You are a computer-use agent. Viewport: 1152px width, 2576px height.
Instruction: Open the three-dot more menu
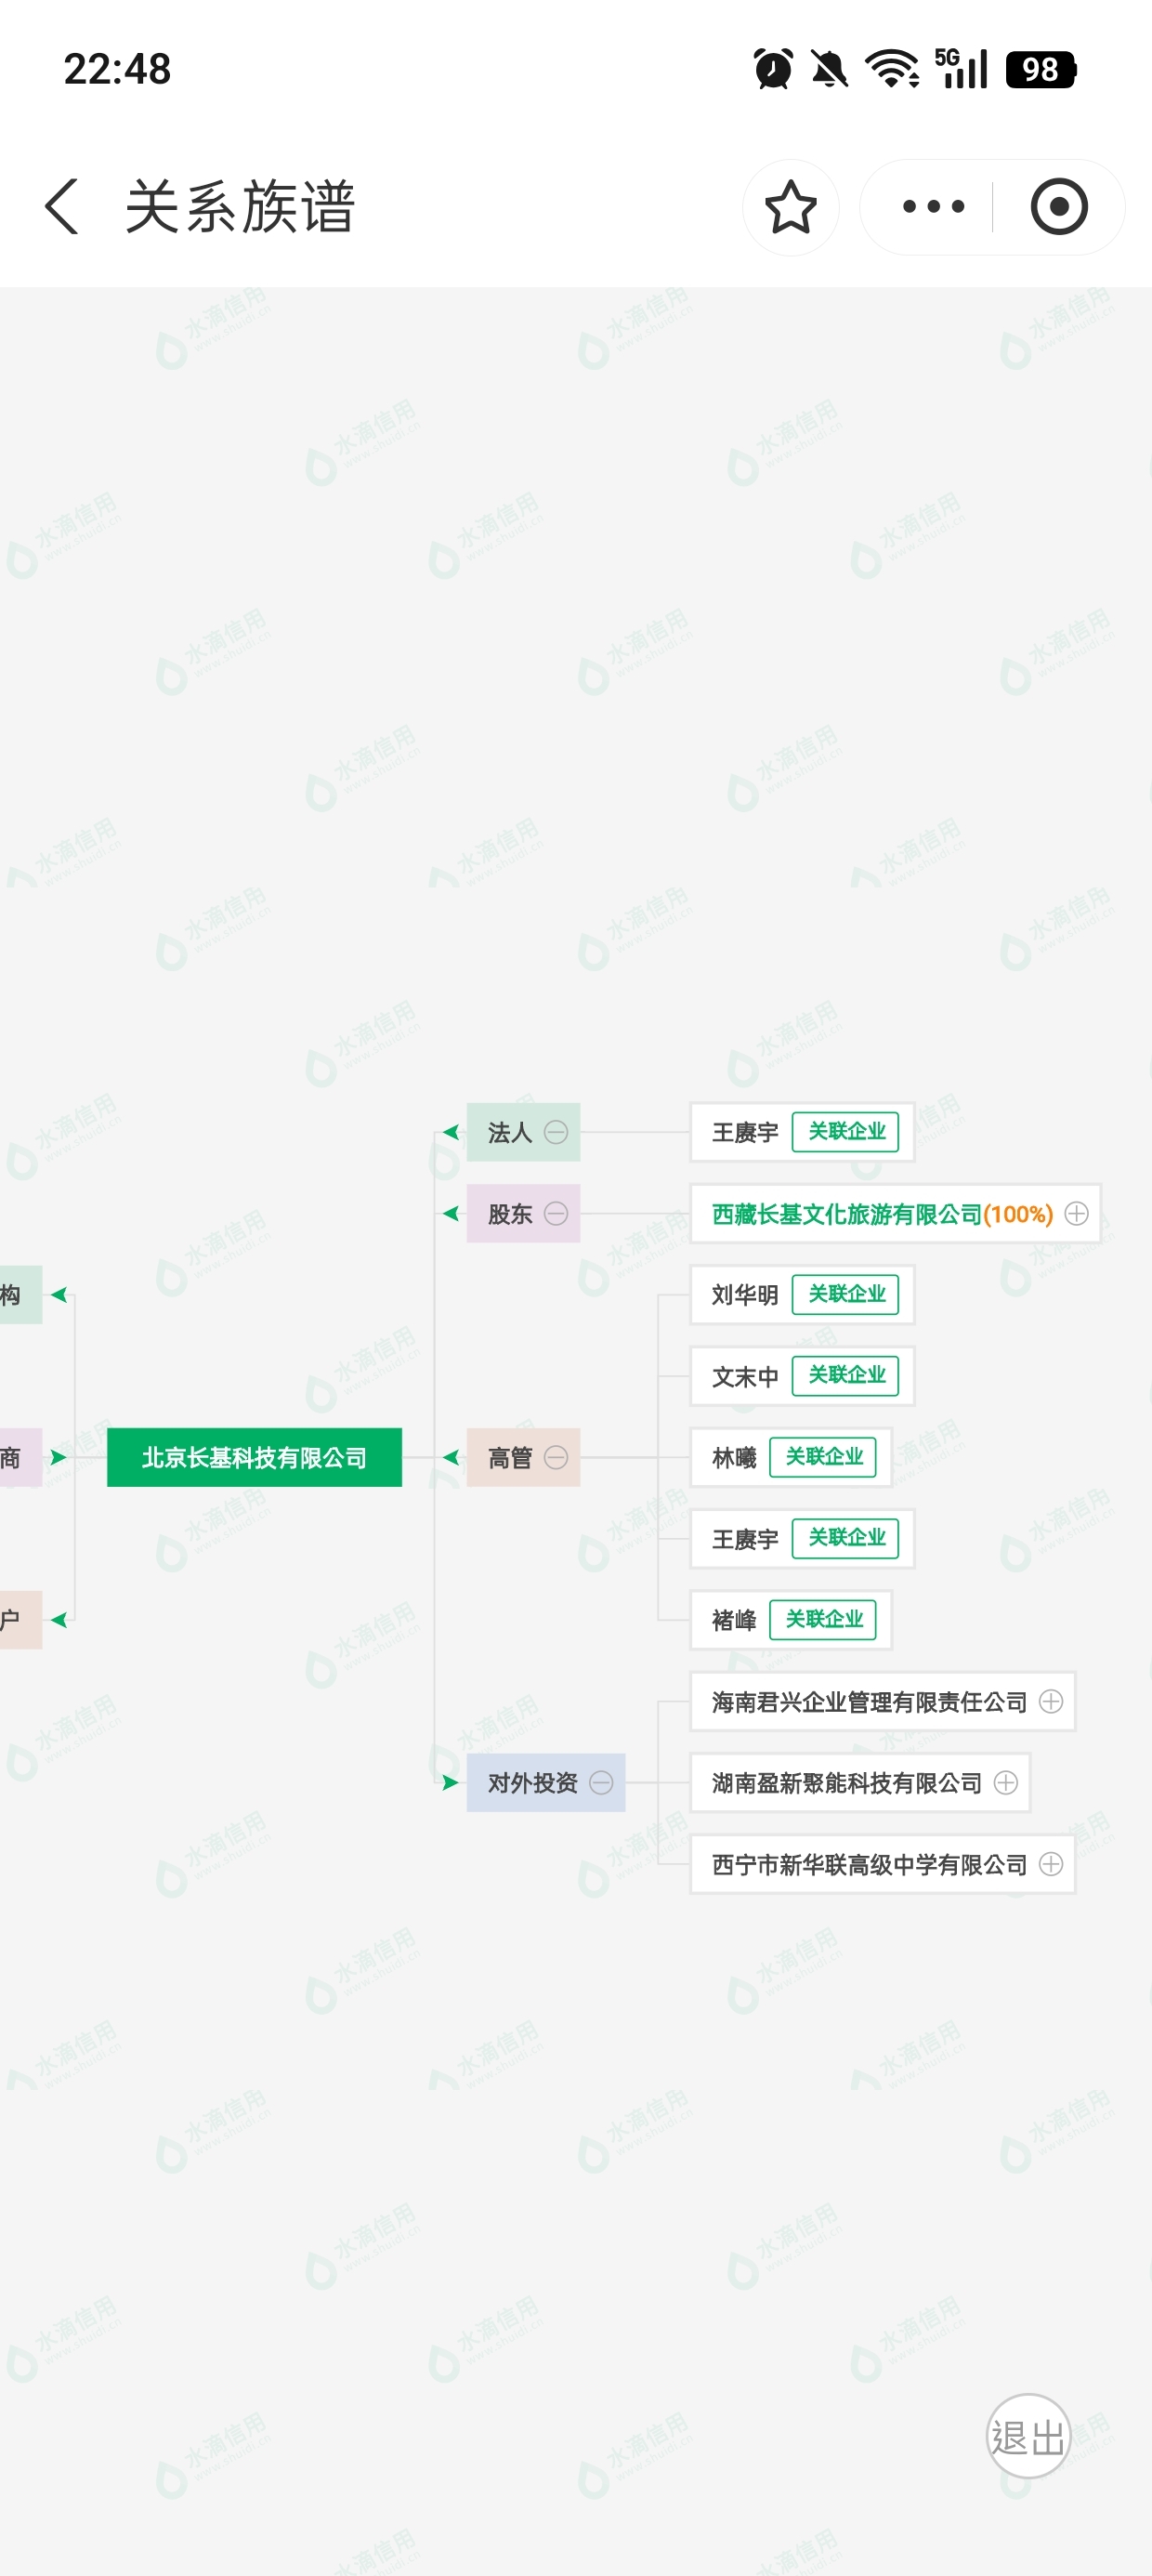(x=932, y=207)
